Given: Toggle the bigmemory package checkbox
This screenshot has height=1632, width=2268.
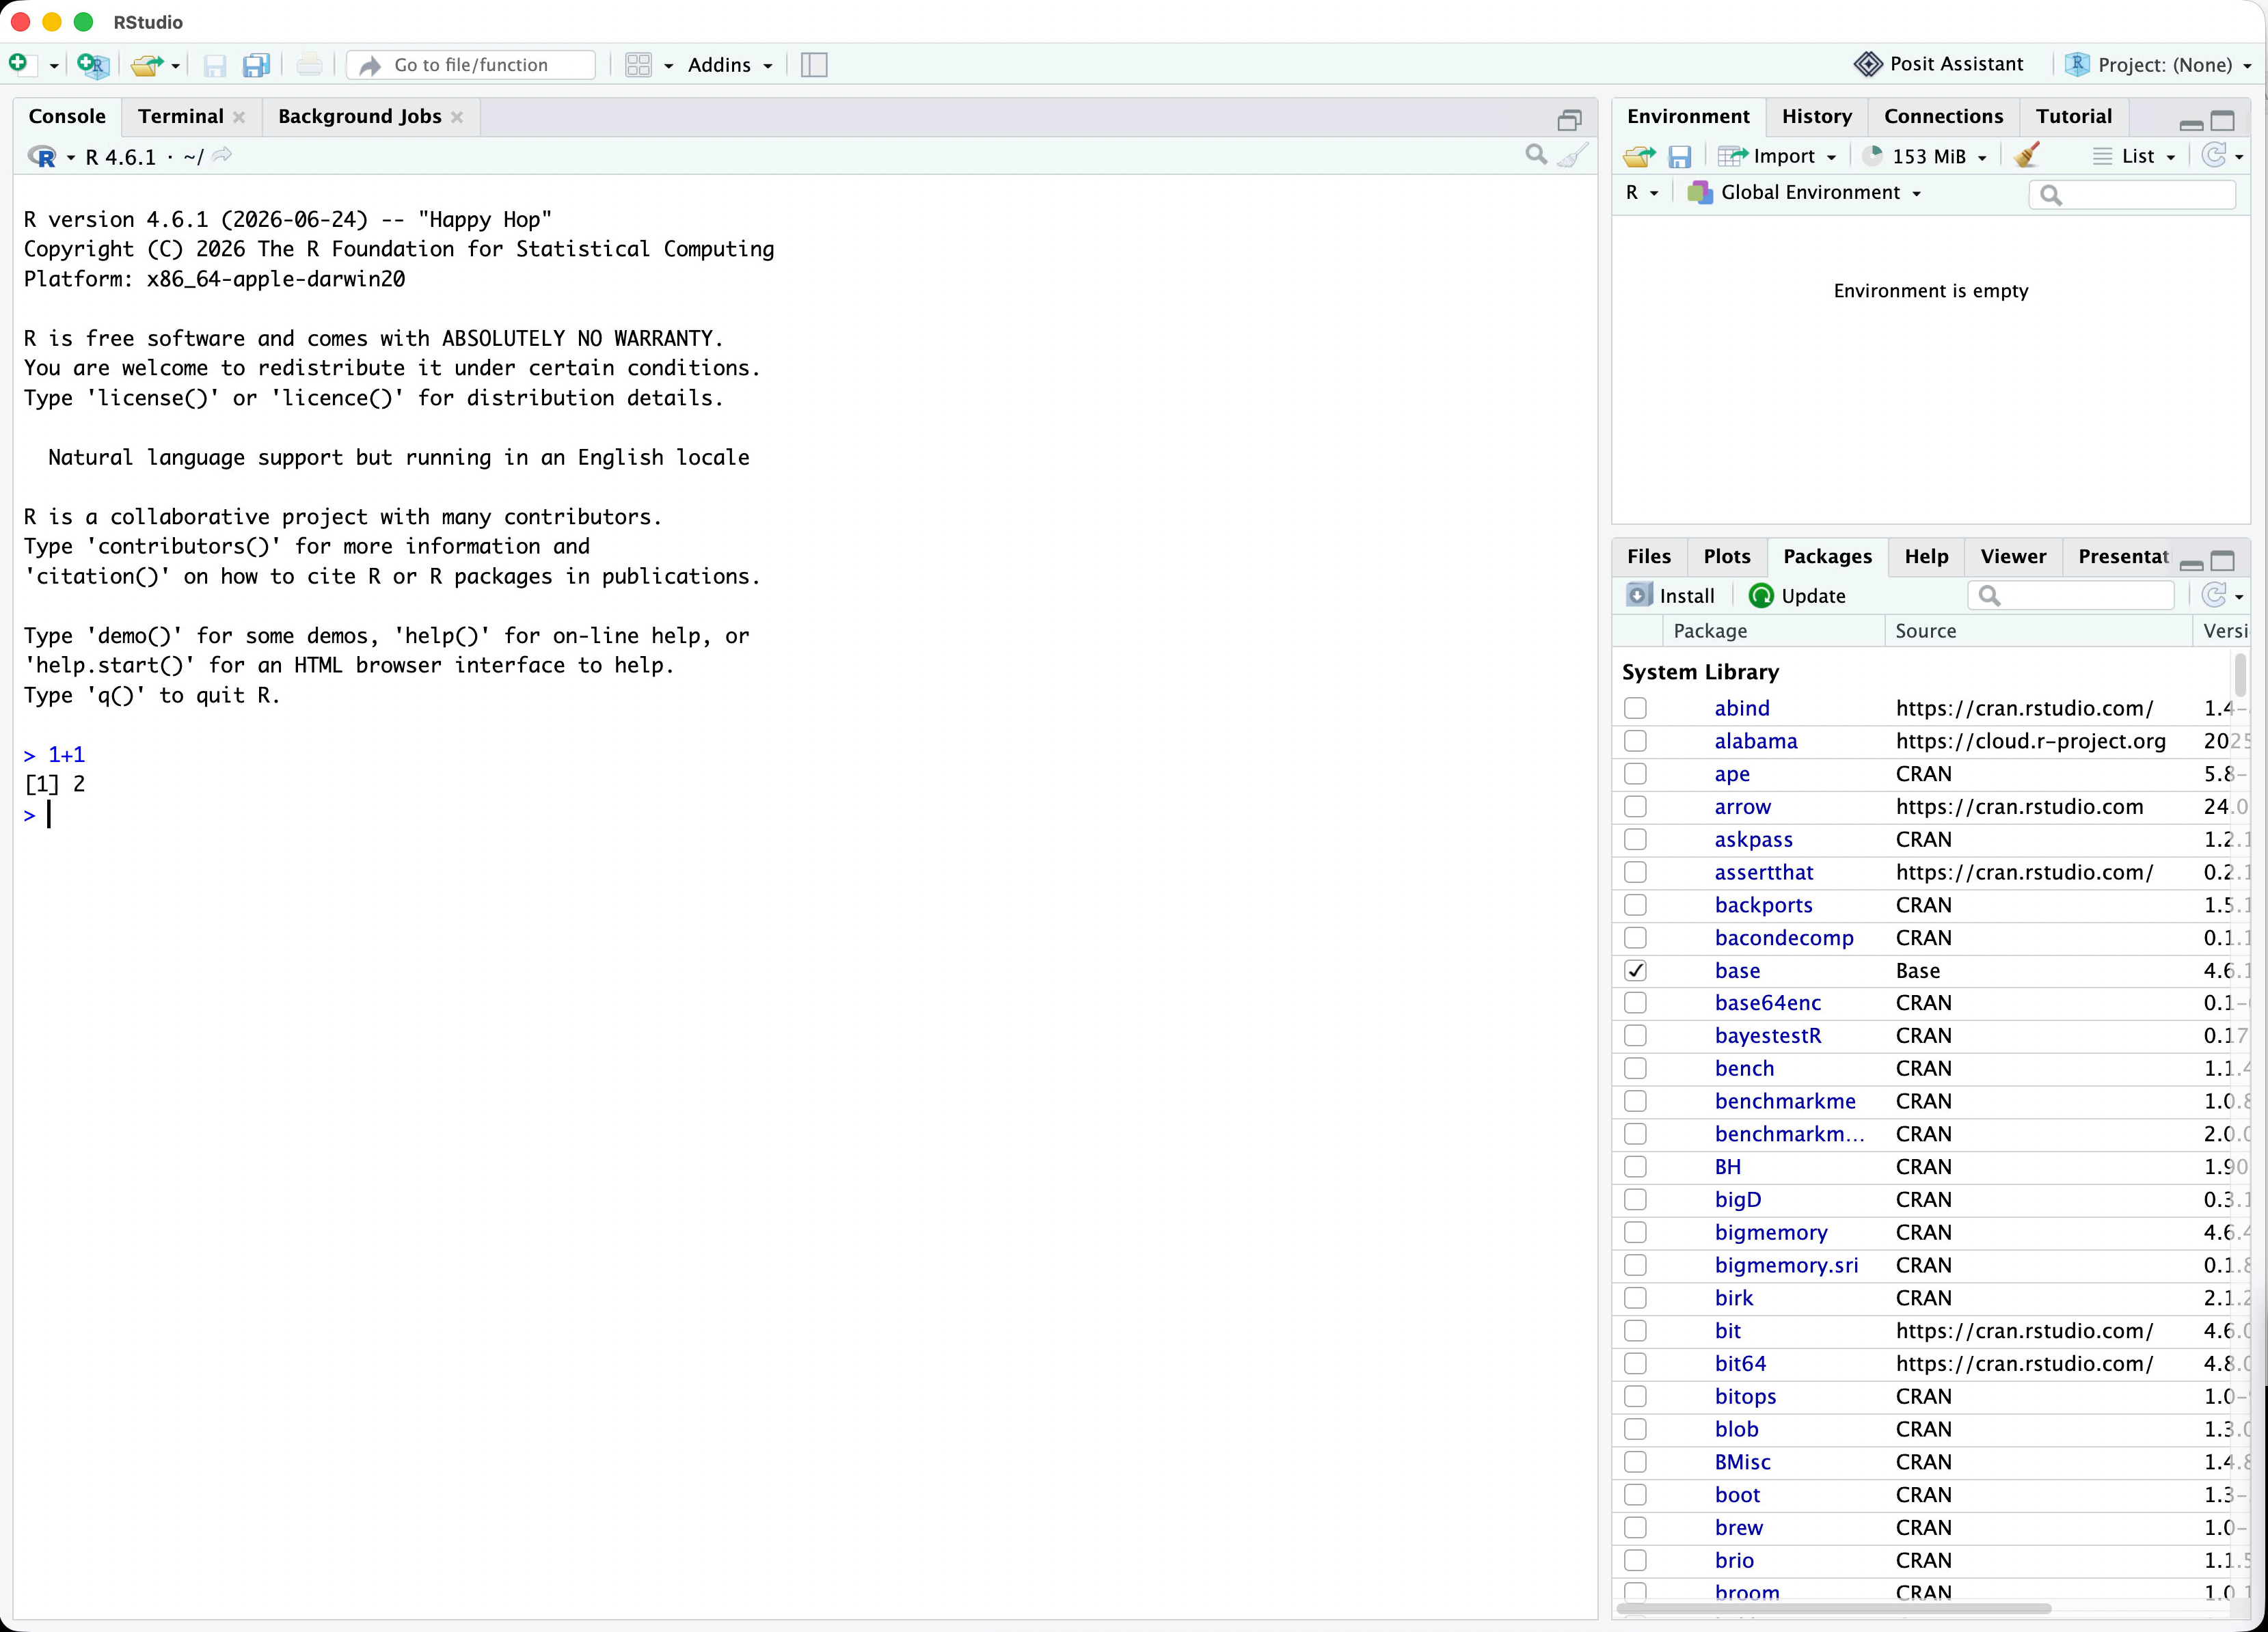Looking at the screenshot, I should [1635, 1232].
